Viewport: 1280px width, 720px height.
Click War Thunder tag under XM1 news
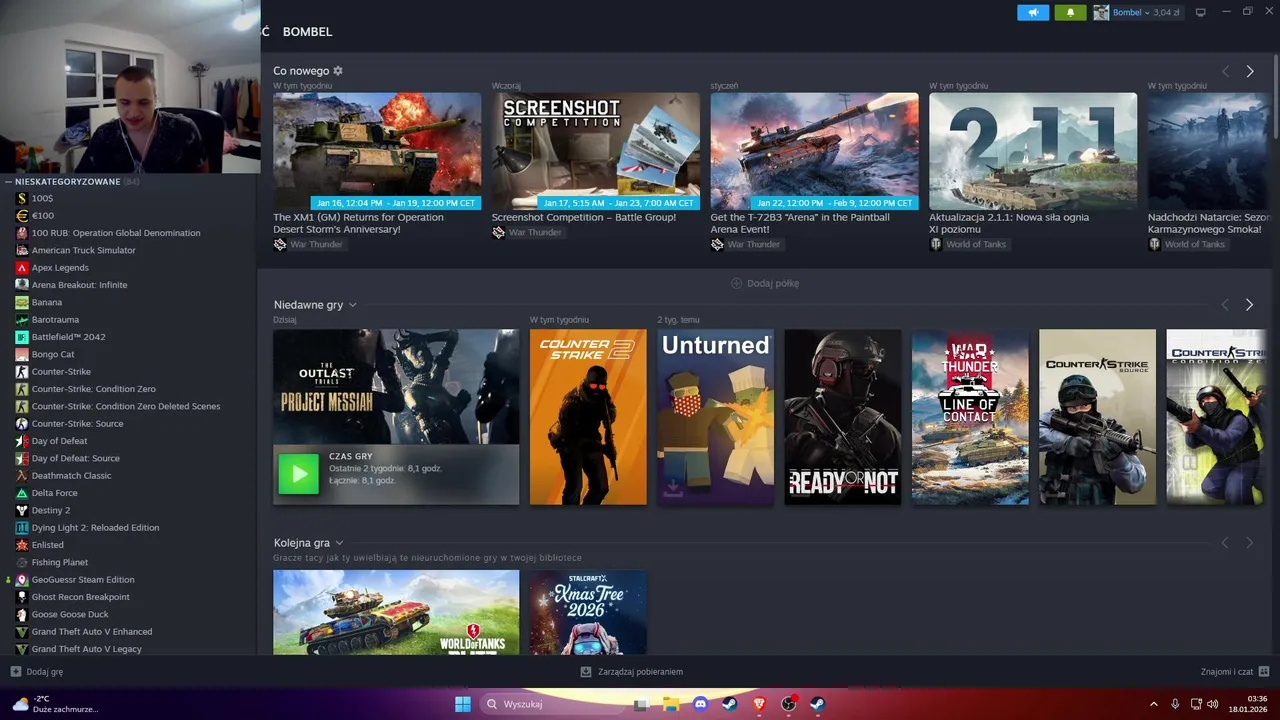[x=309, y=244]
